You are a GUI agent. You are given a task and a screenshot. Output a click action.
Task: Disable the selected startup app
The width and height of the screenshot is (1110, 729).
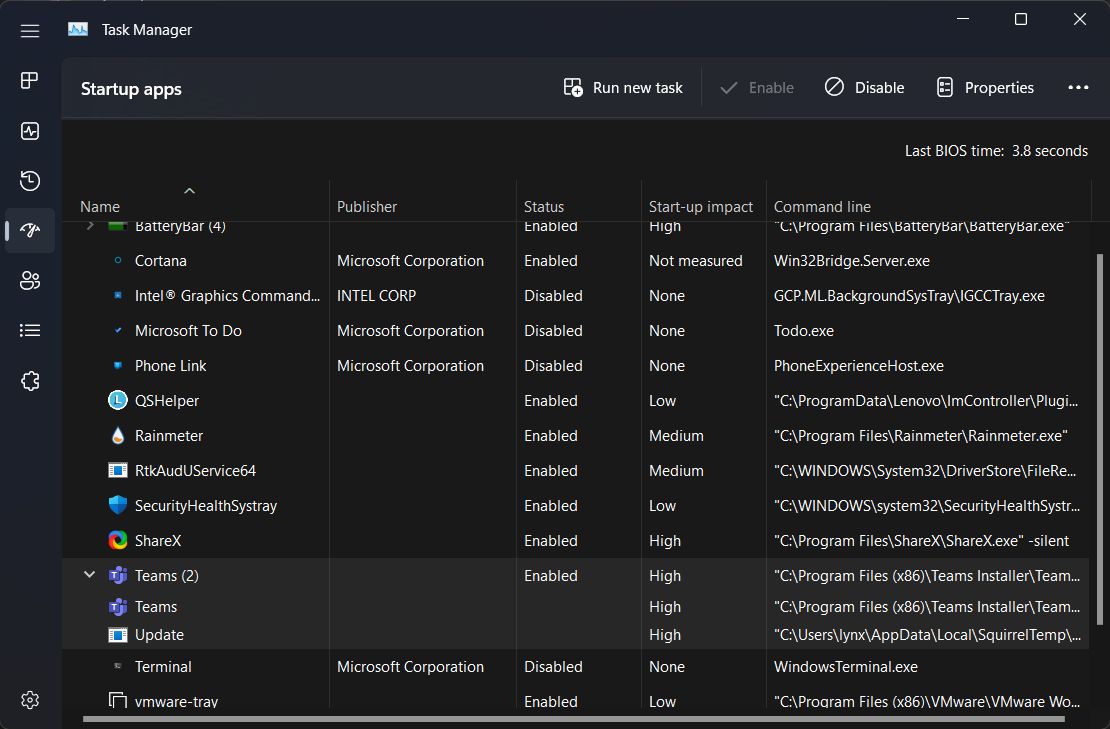(865, 88)
